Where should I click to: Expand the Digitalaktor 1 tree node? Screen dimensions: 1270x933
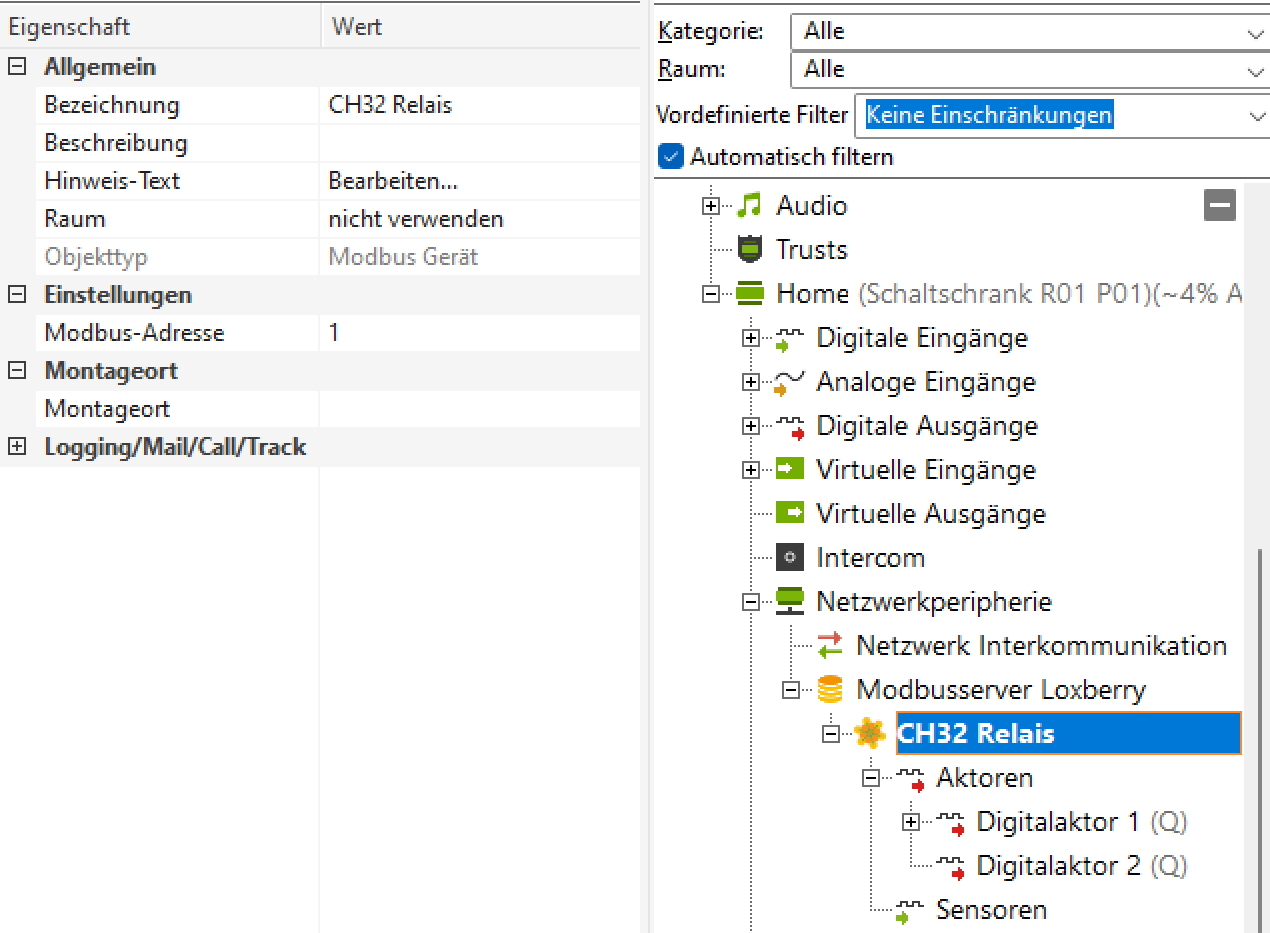click(910, 822)
